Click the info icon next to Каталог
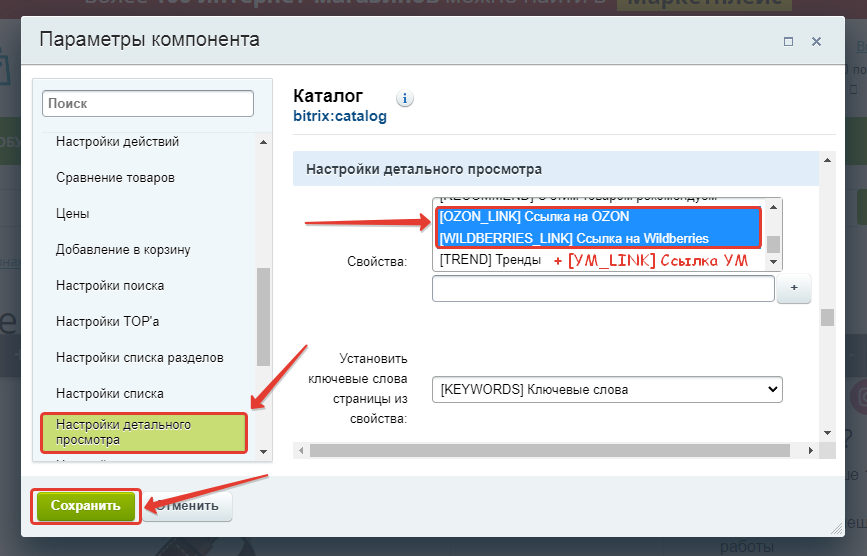Viewport: 867px width, 556px height. 405,98
